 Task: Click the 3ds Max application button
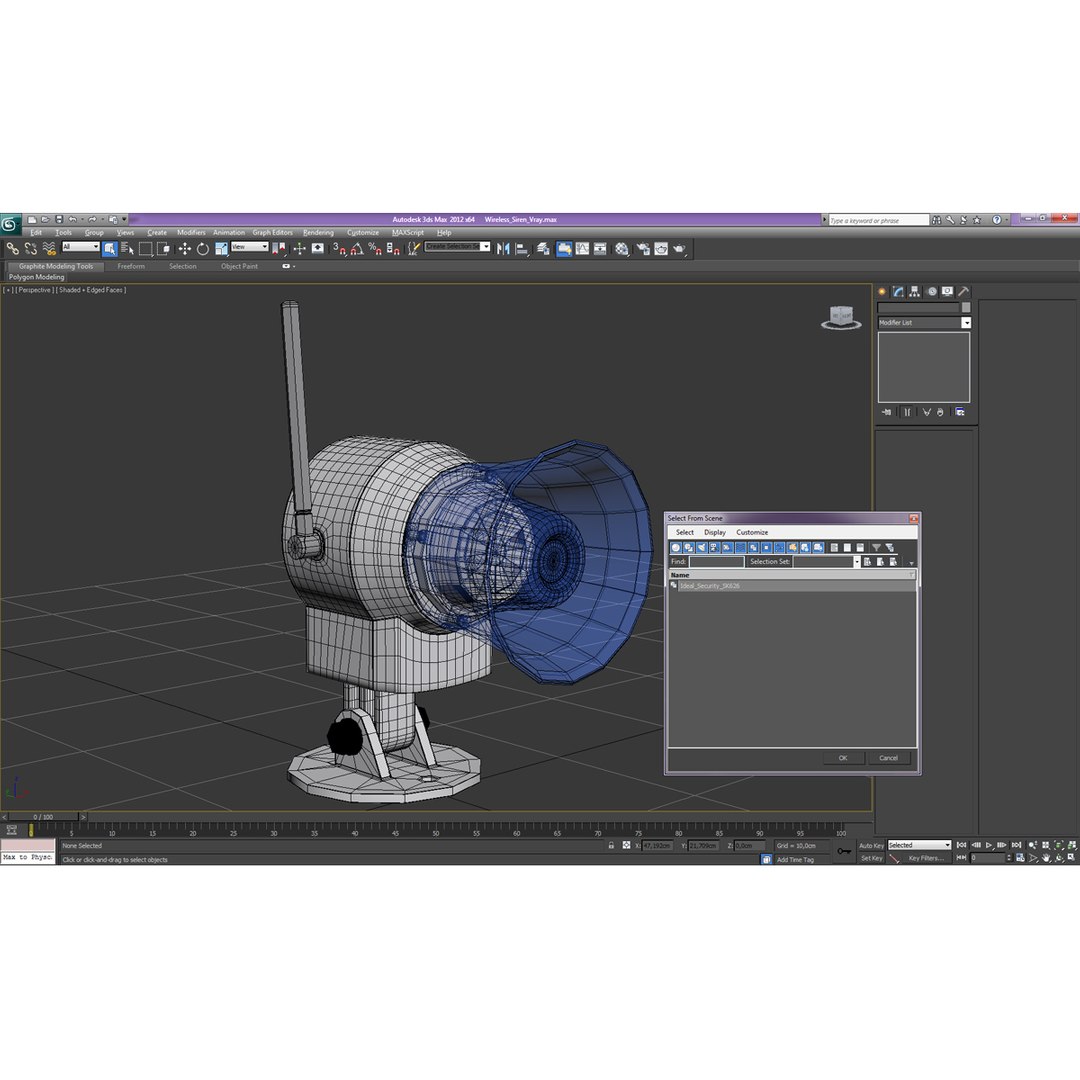10,224
